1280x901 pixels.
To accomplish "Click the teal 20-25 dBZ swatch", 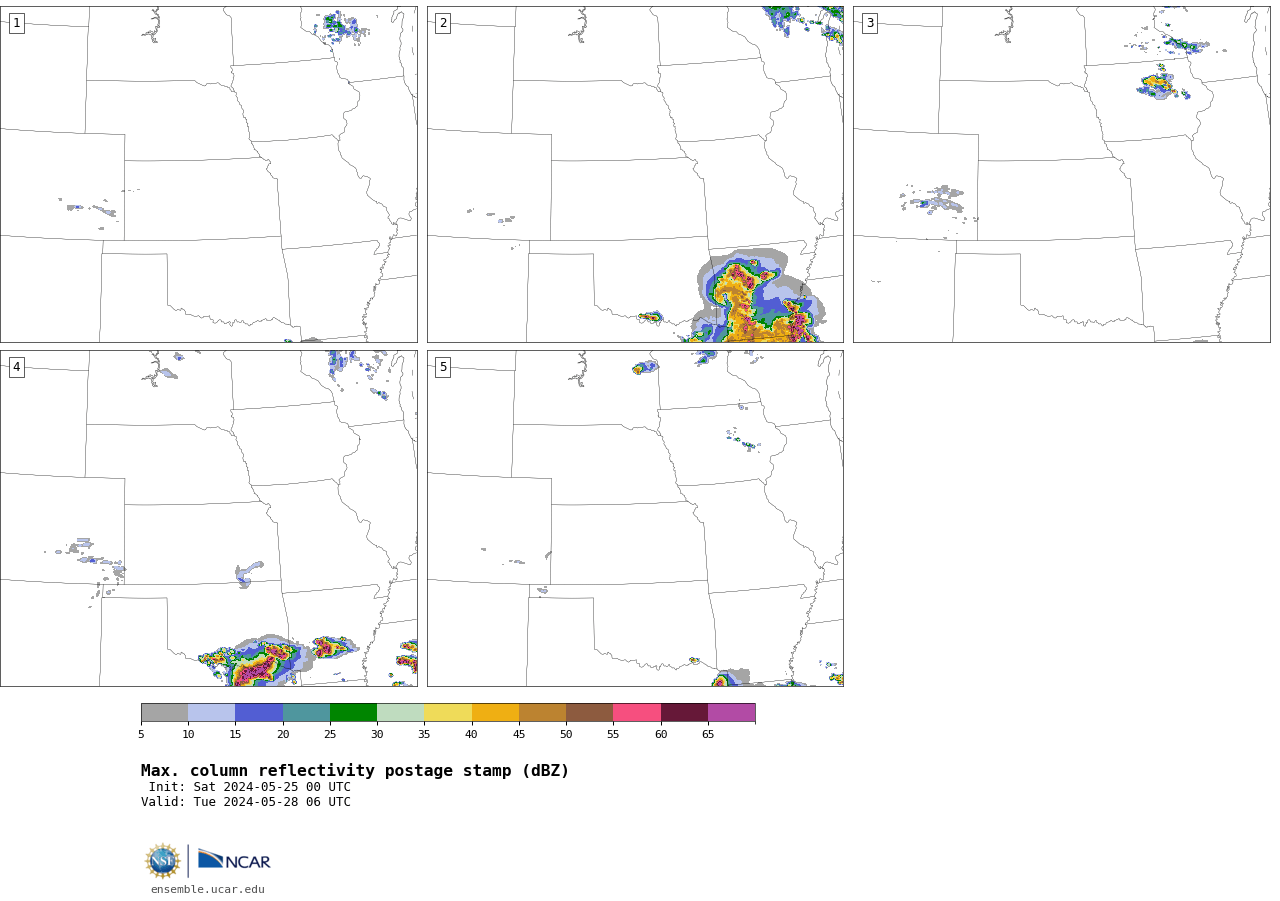I will [306, 712].
